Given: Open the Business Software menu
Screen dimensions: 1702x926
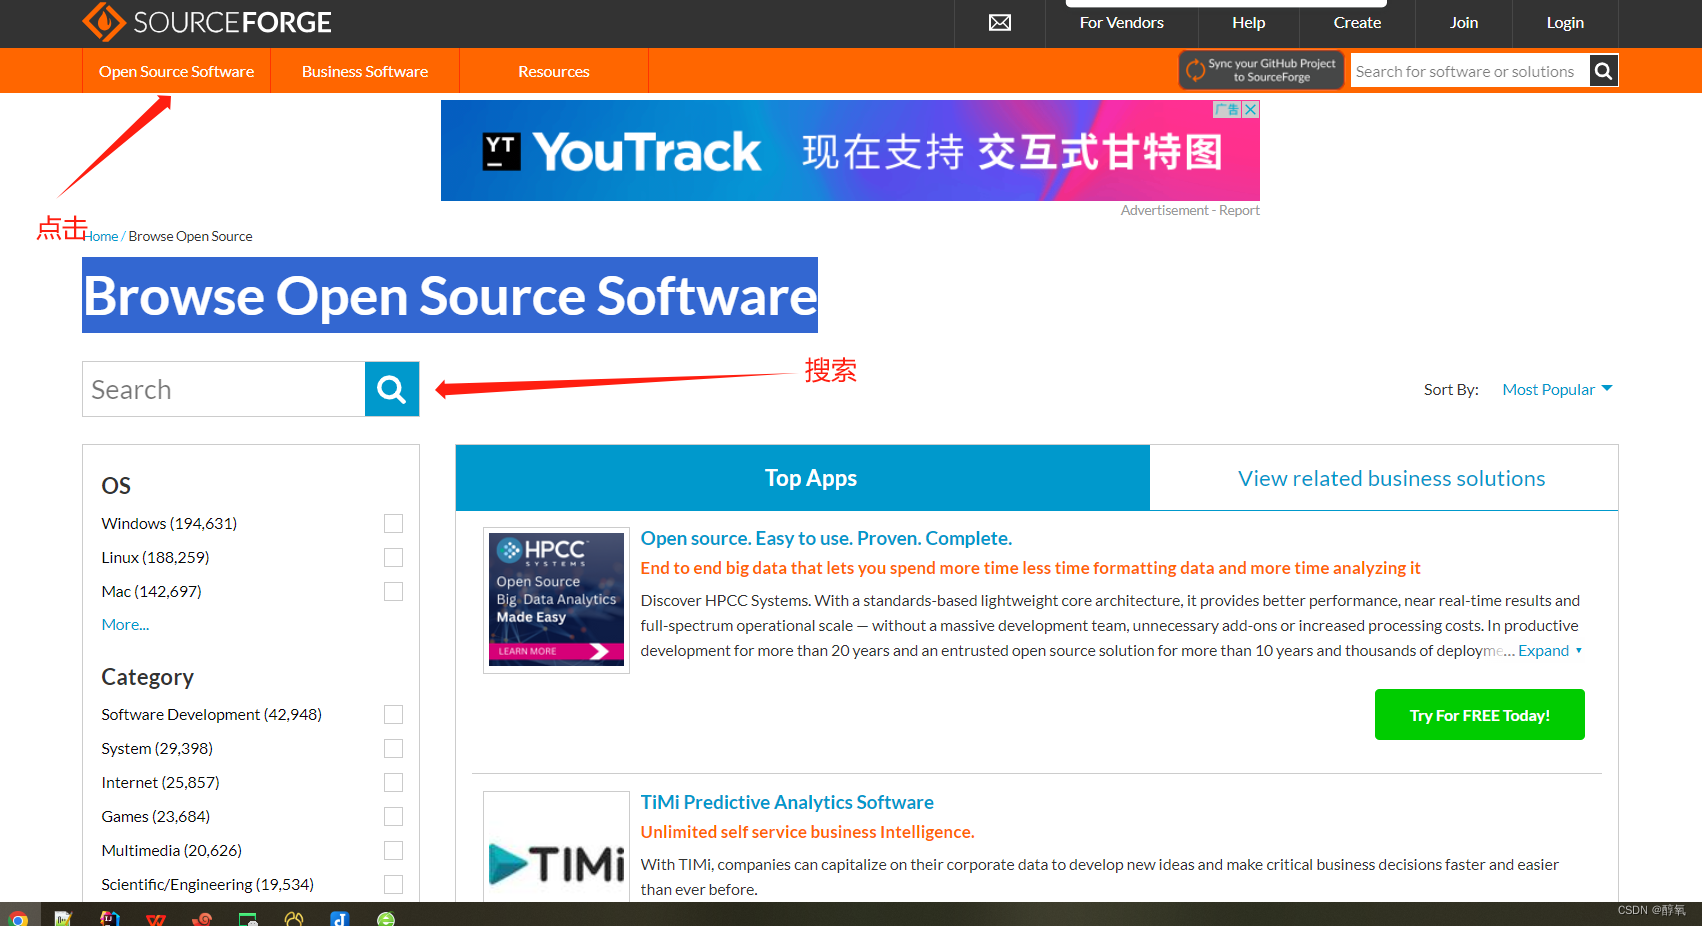Looking at the screenshot, I should click(365, 71).
